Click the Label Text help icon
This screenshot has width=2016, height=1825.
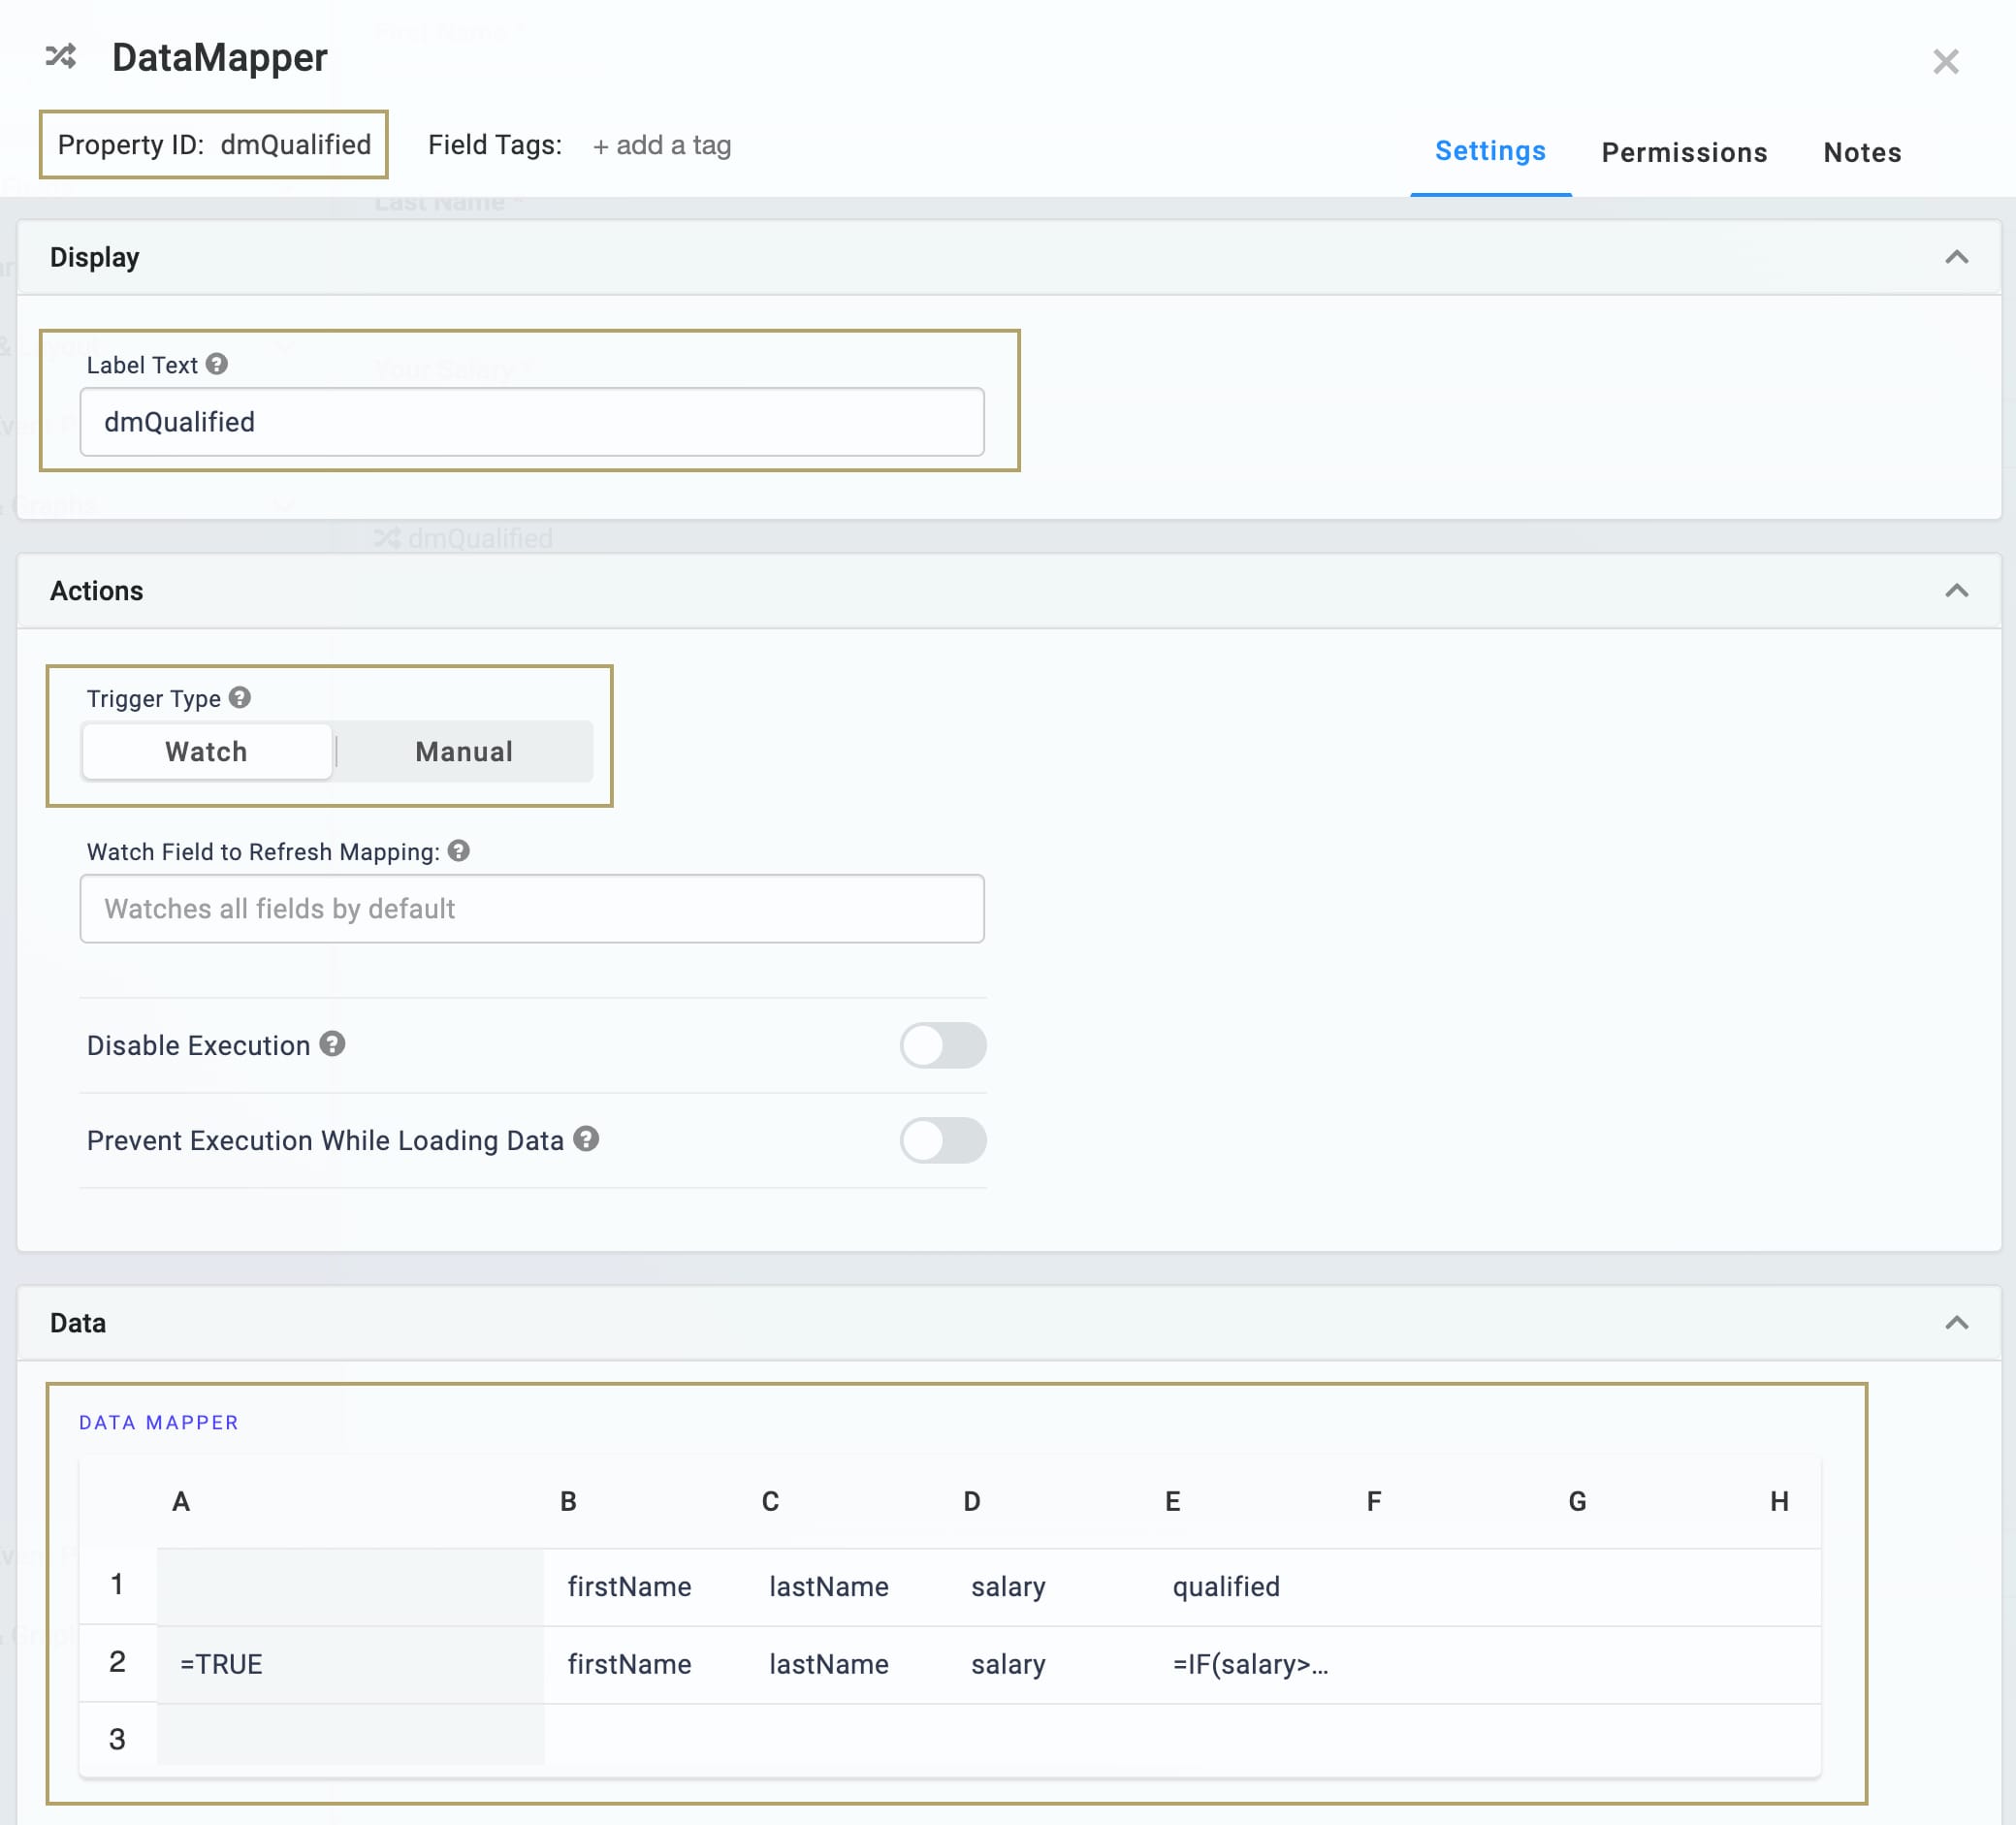pos(217,364)
